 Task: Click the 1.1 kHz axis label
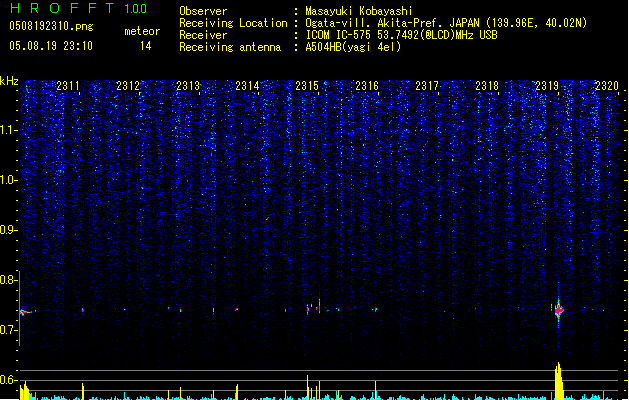(9, 130)
